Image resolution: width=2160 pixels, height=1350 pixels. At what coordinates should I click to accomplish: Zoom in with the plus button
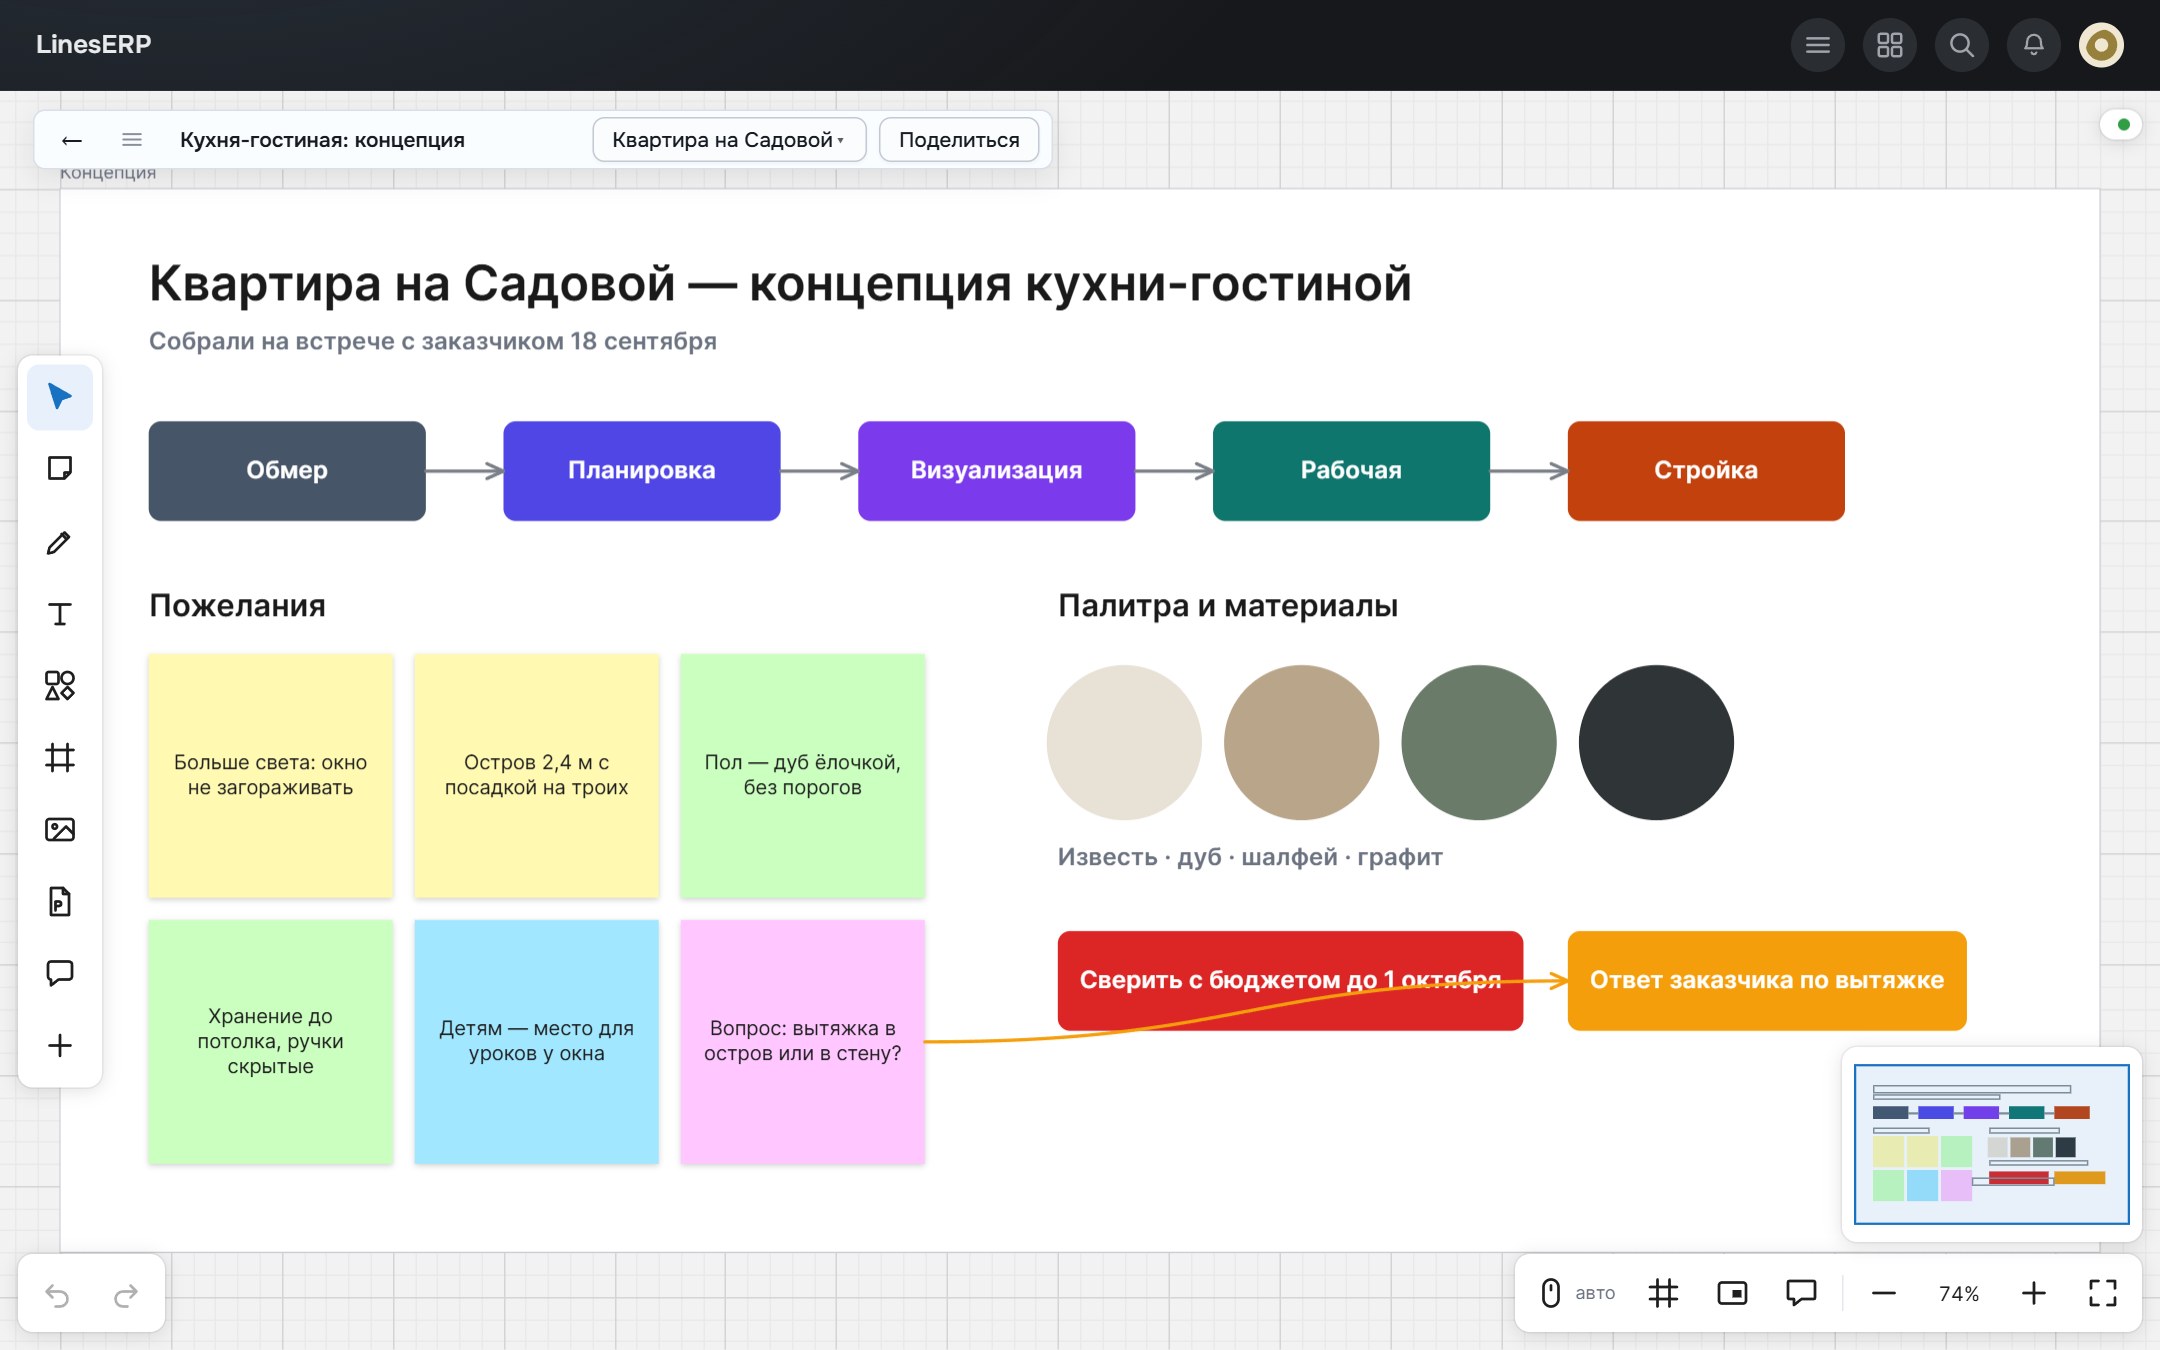(x=2034, y=1293)
